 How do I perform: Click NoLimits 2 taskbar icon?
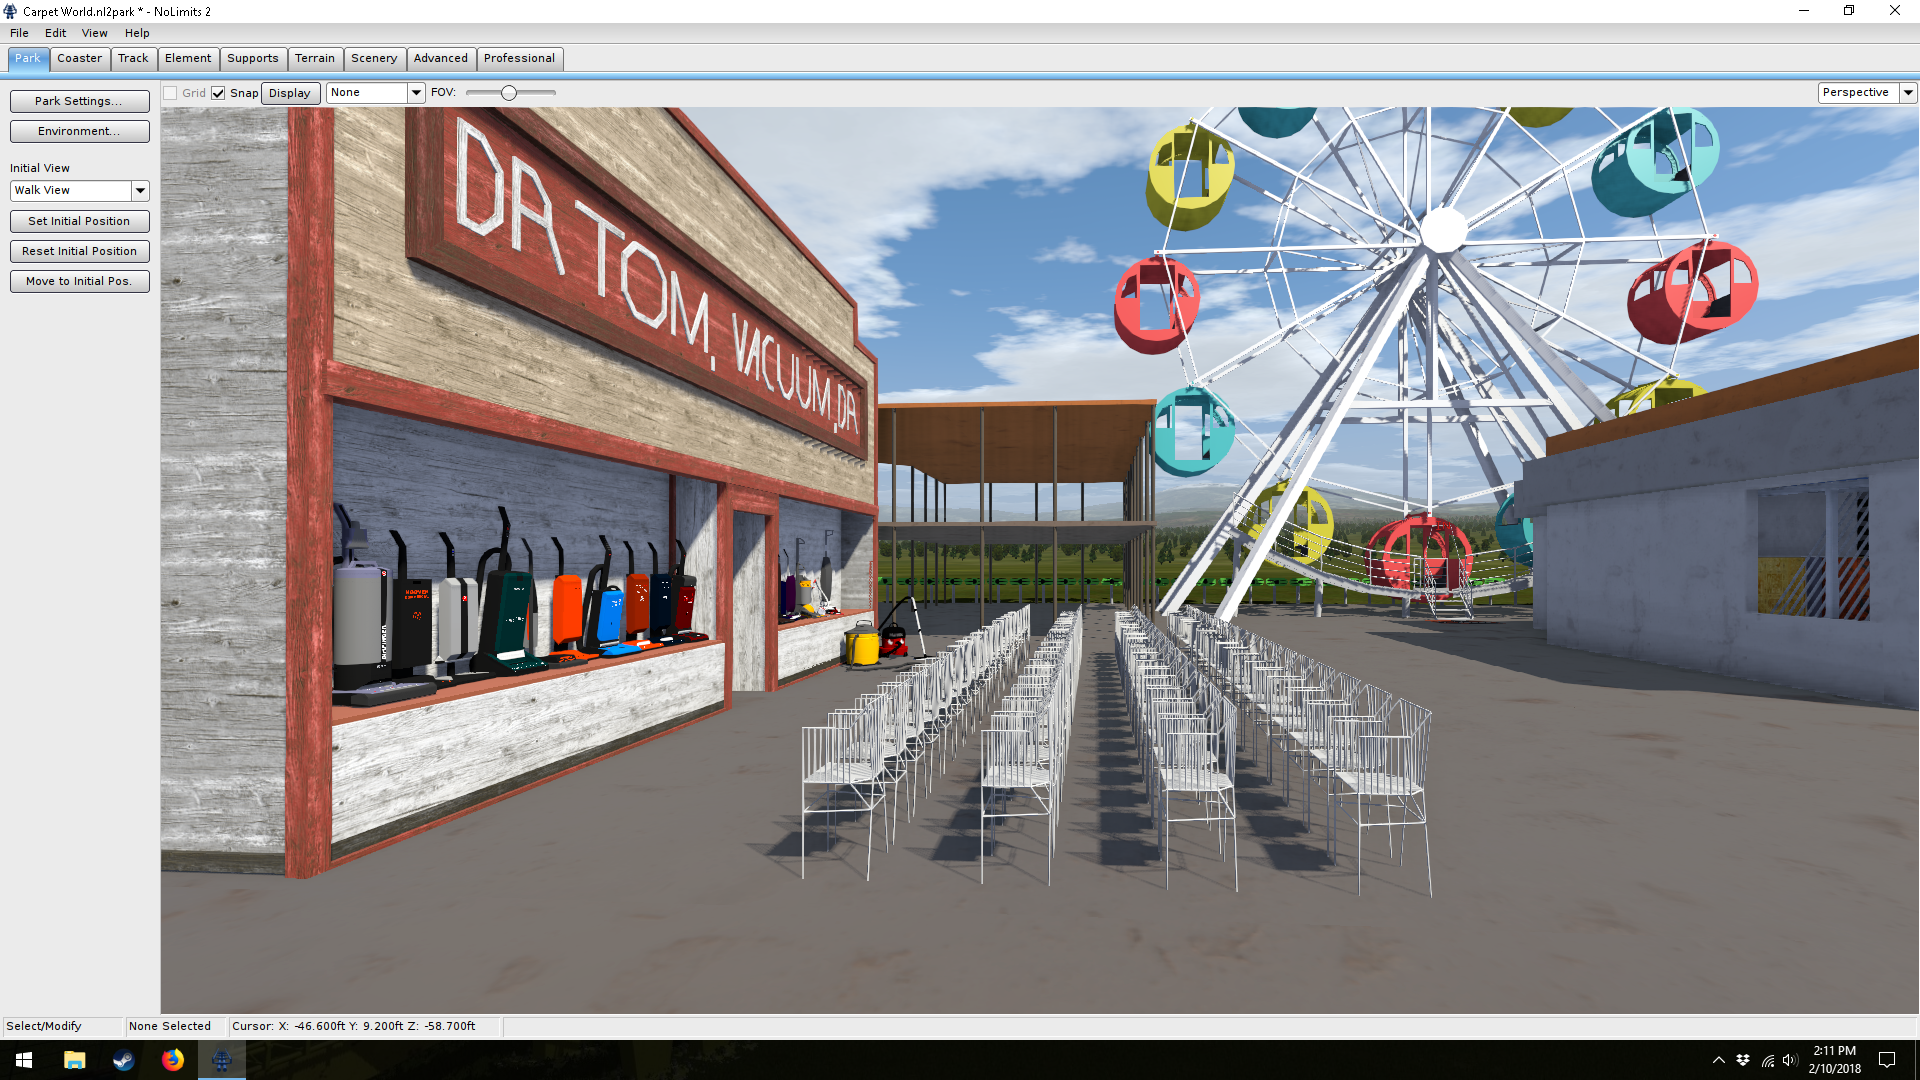tap(222, 1060)
